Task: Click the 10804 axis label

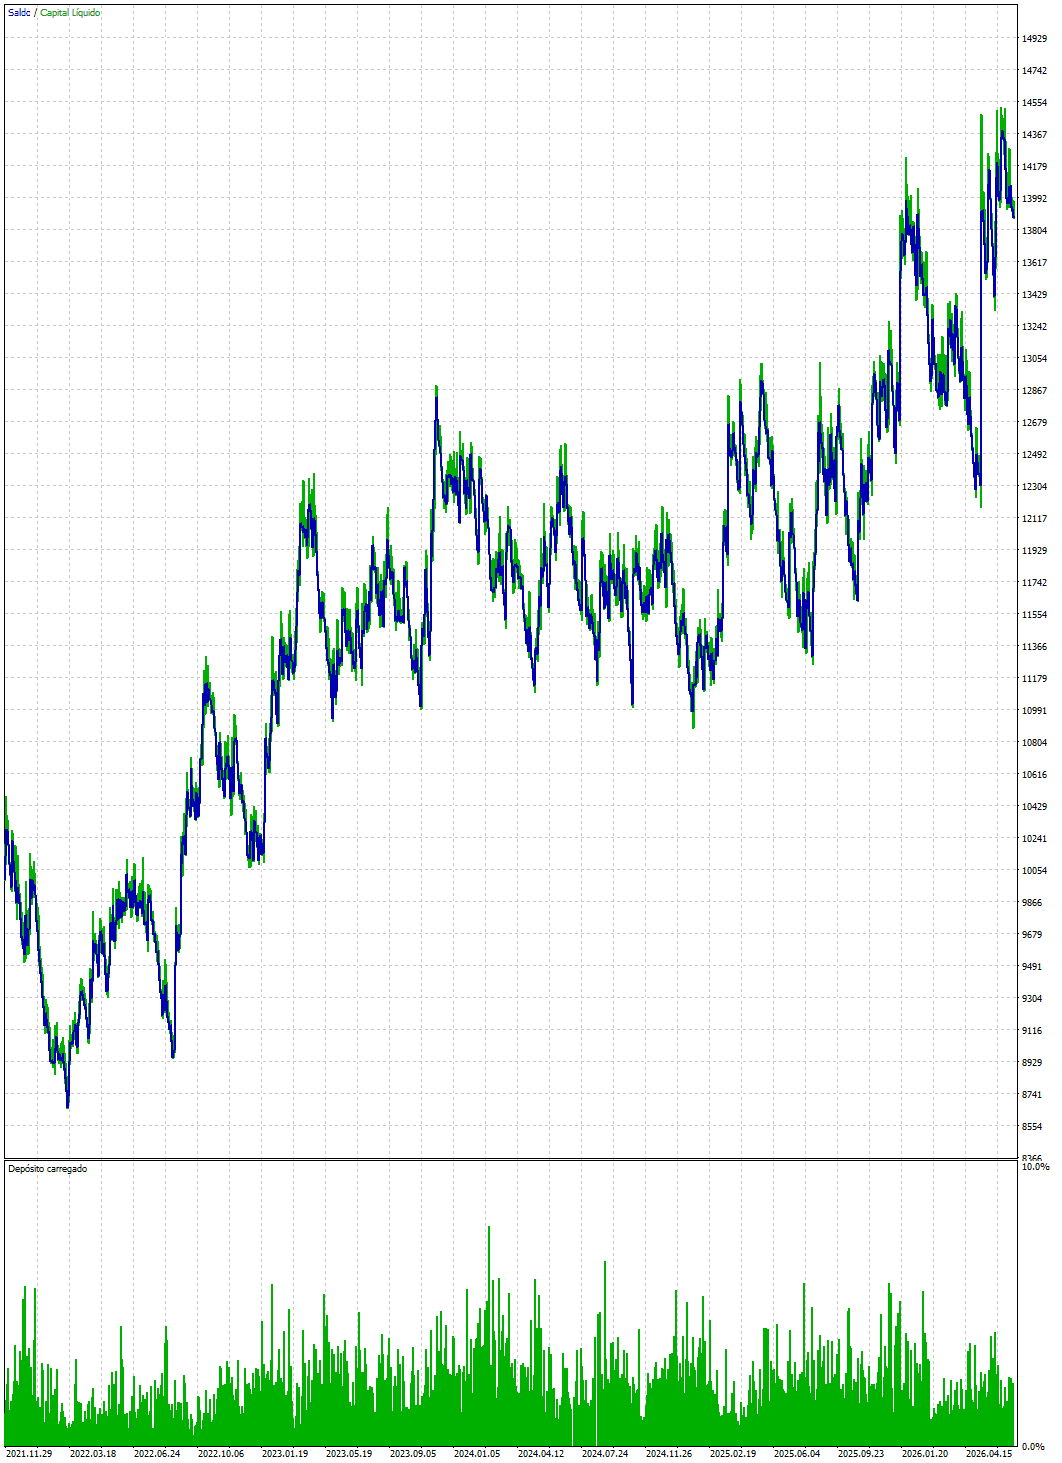Action: [1035, 743]
